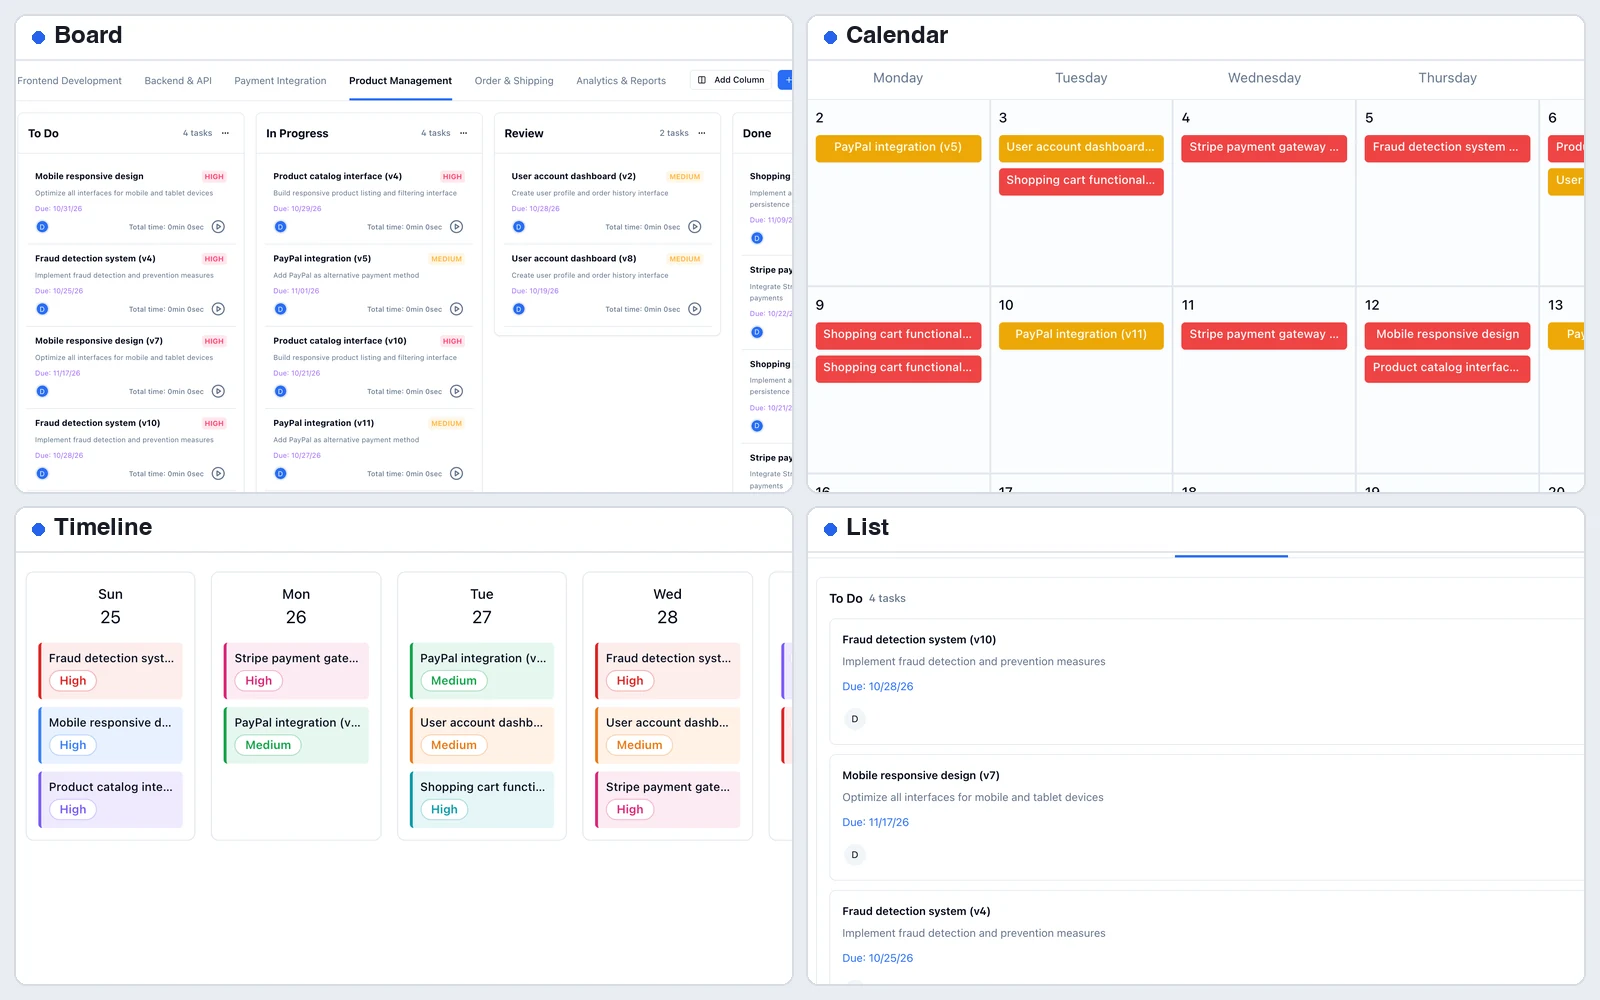Click the Tue 27 column header in Timeline
This screenshot has width=1600, height=1000.
pos(482,606)
